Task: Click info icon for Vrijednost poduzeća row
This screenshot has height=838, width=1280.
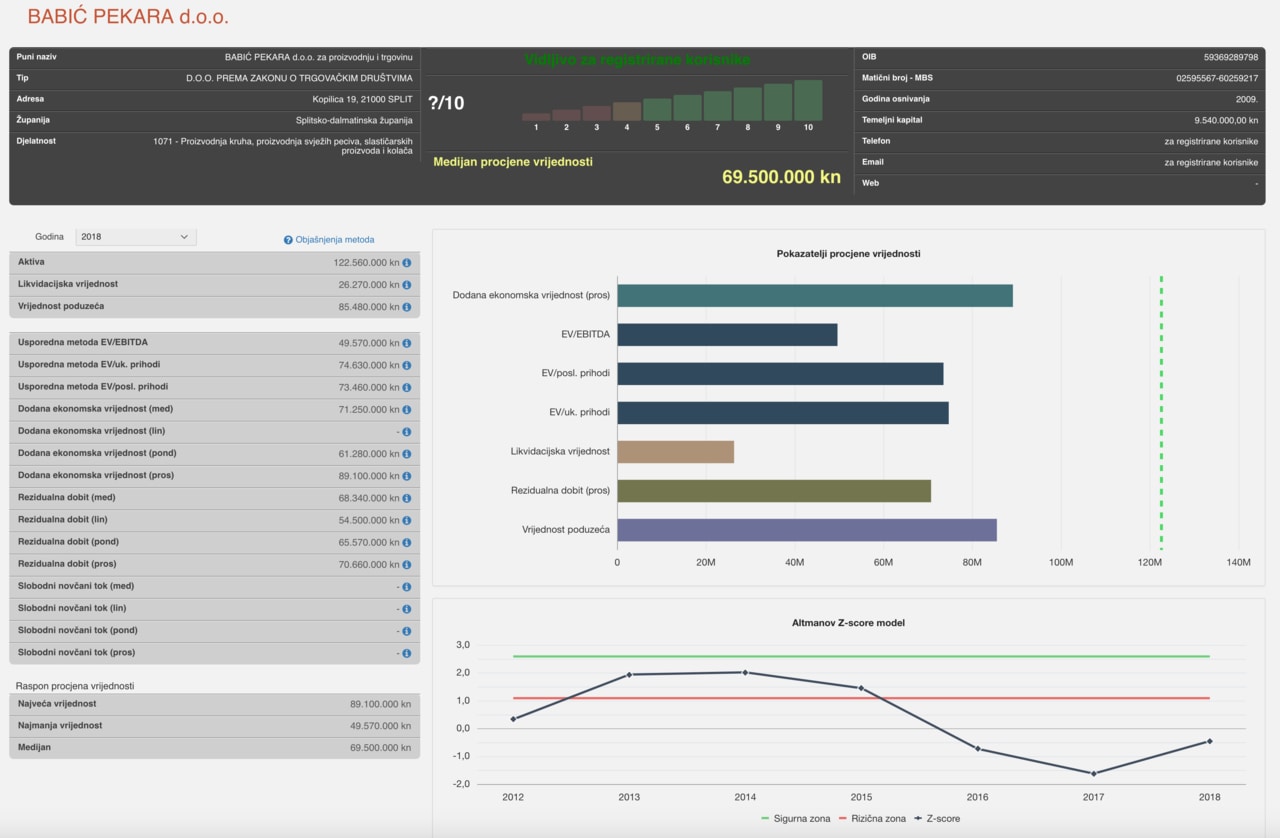Action: (407, 306)
